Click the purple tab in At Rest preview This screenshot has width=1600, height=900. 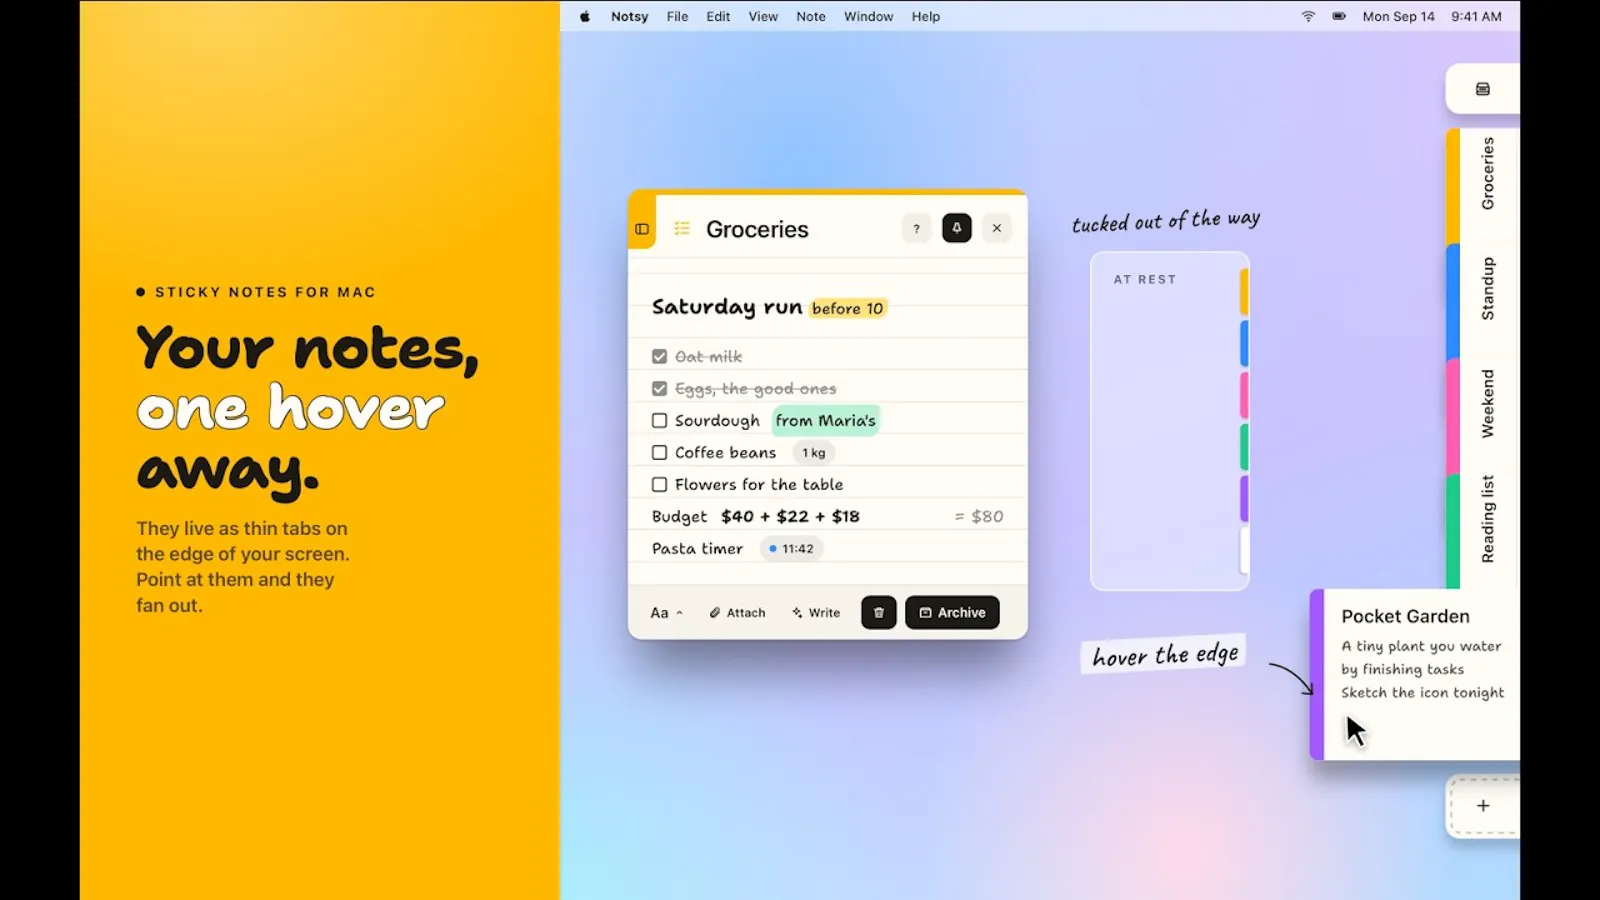point(1244,499)
